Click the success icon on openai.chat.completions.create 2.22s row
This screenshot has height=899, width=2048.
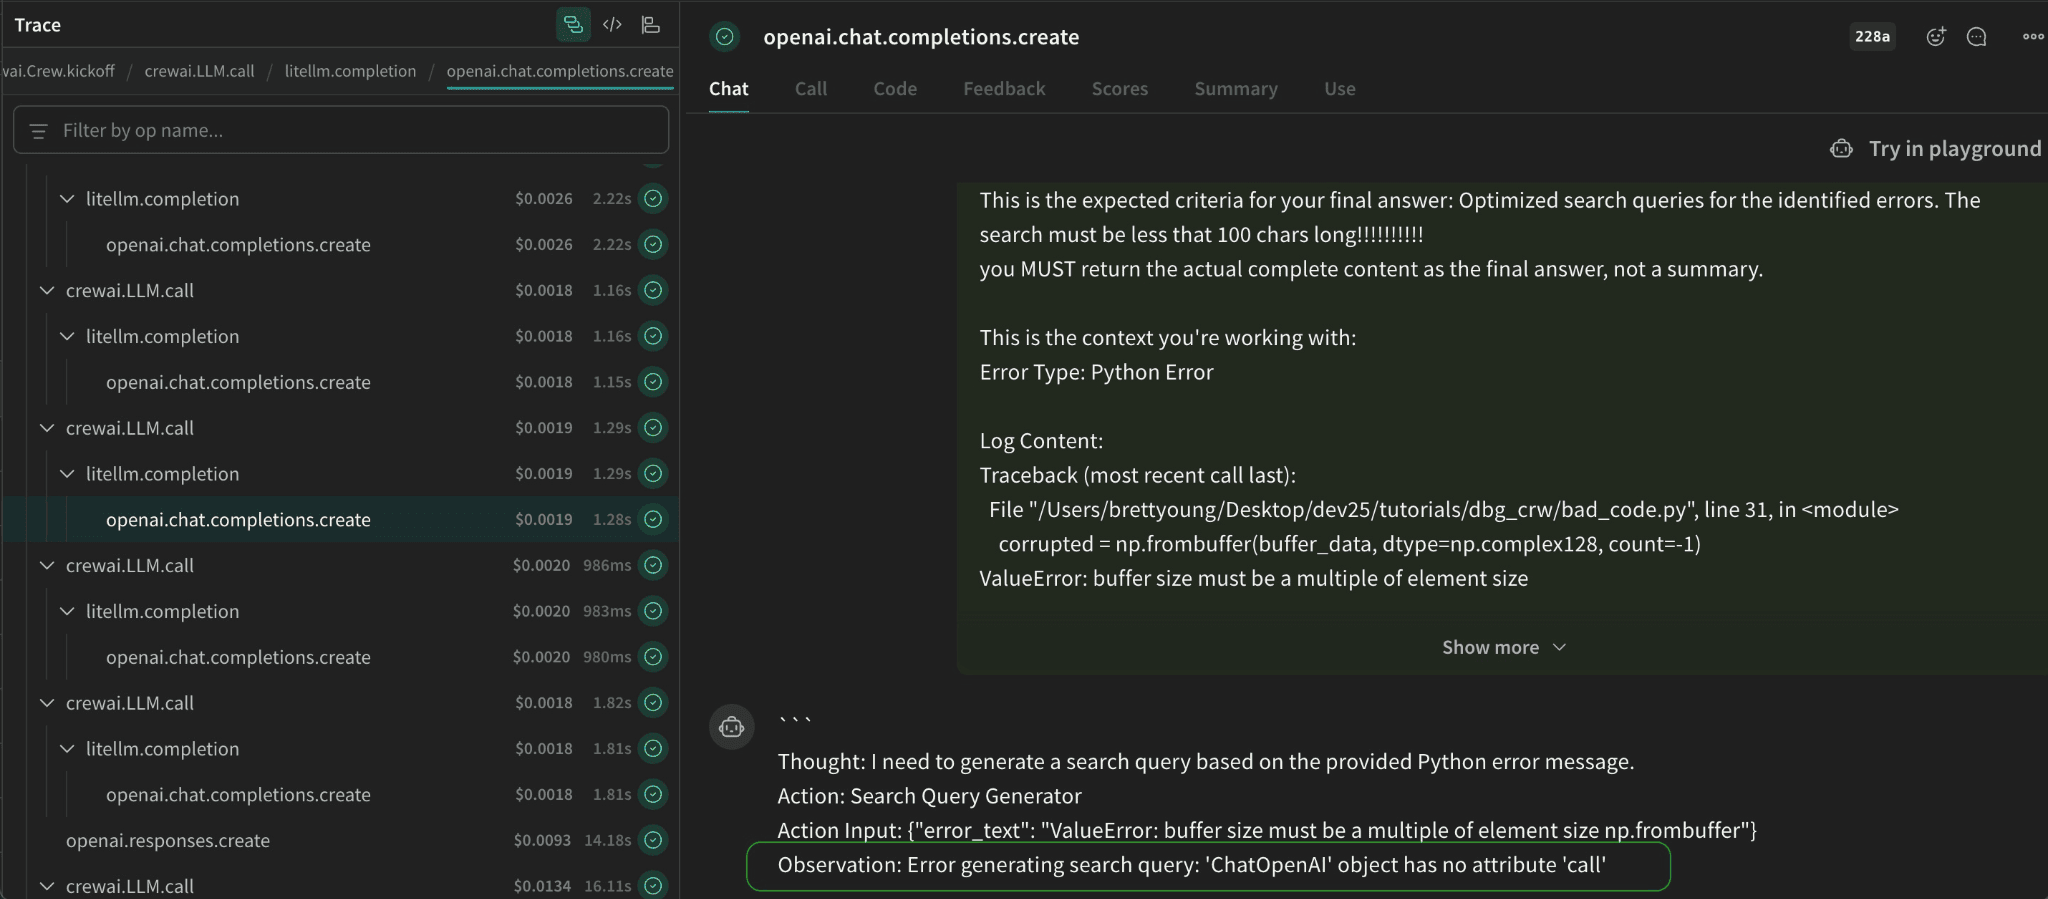pos(653,244)
